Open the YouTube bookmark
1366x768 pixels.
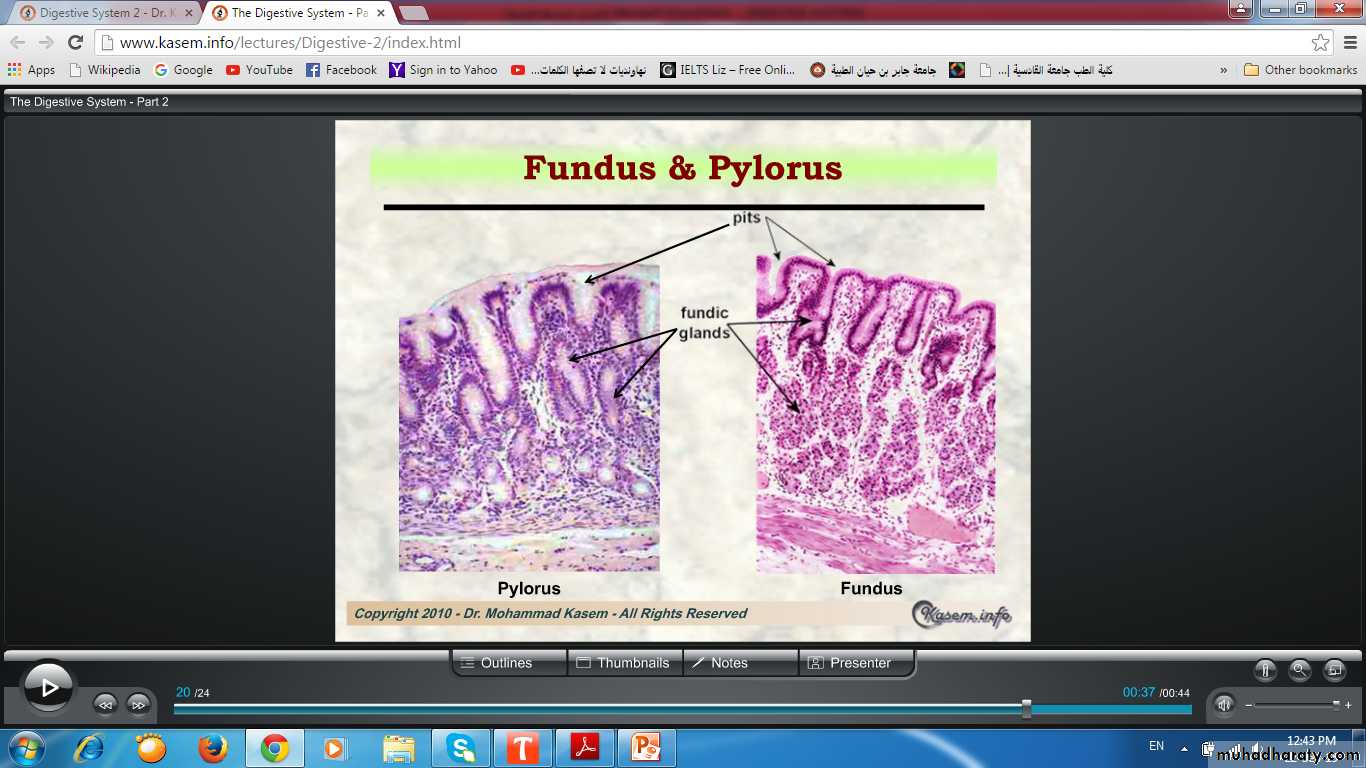(259, 70)
